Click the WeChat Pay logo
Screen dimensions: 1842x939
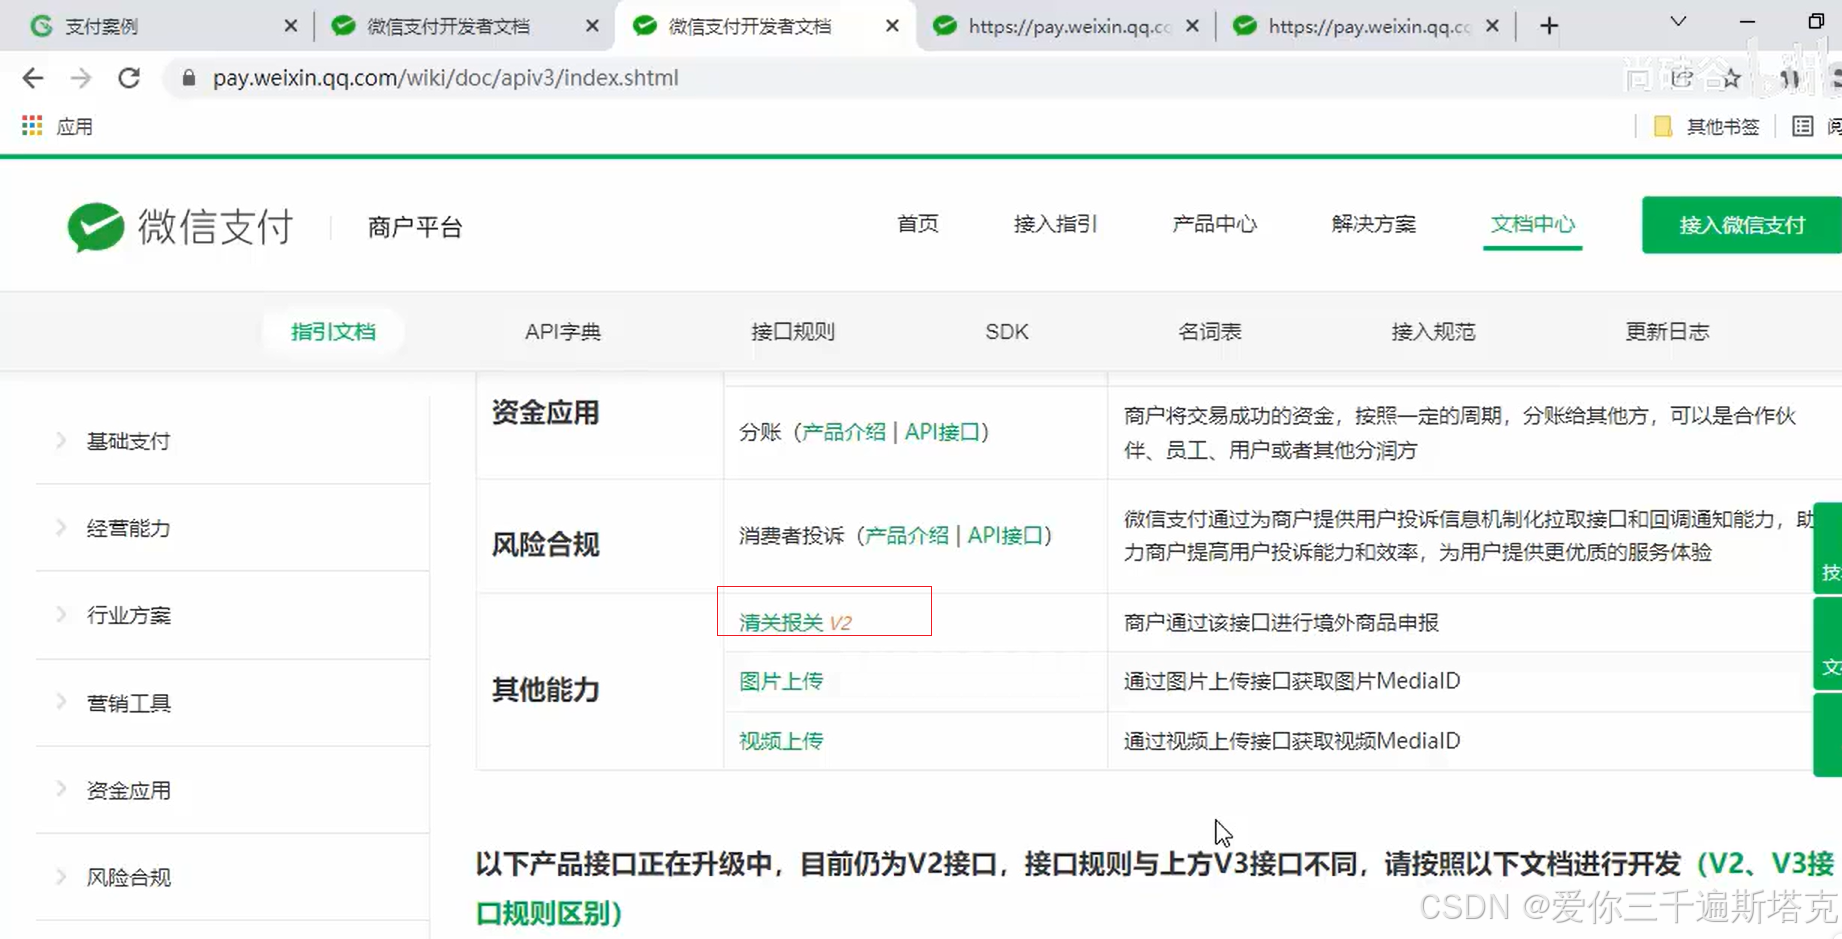178,227
